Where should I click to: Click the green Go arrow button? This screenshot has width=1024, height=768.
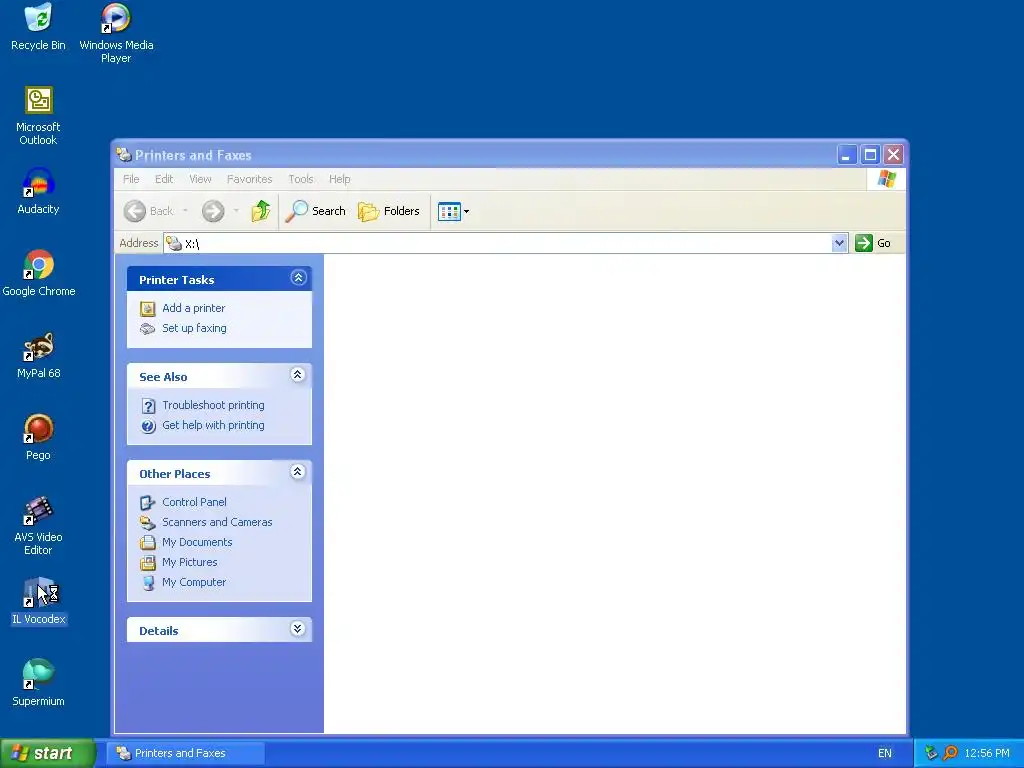pos(863,243)
